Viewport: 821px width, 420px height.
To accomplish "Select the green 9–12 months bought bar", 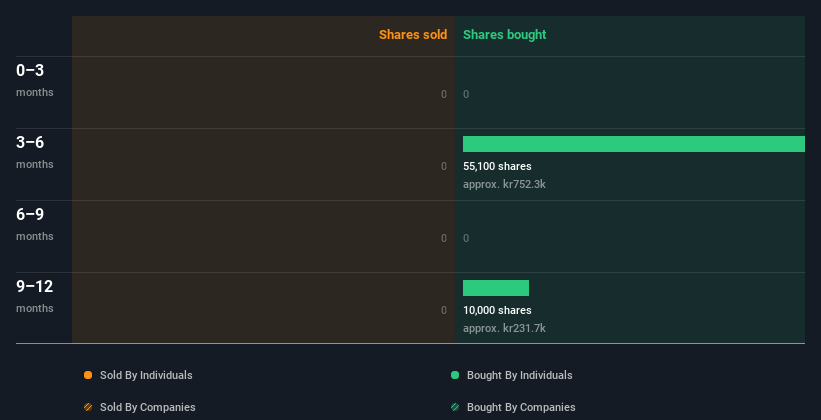I will 496,288.
